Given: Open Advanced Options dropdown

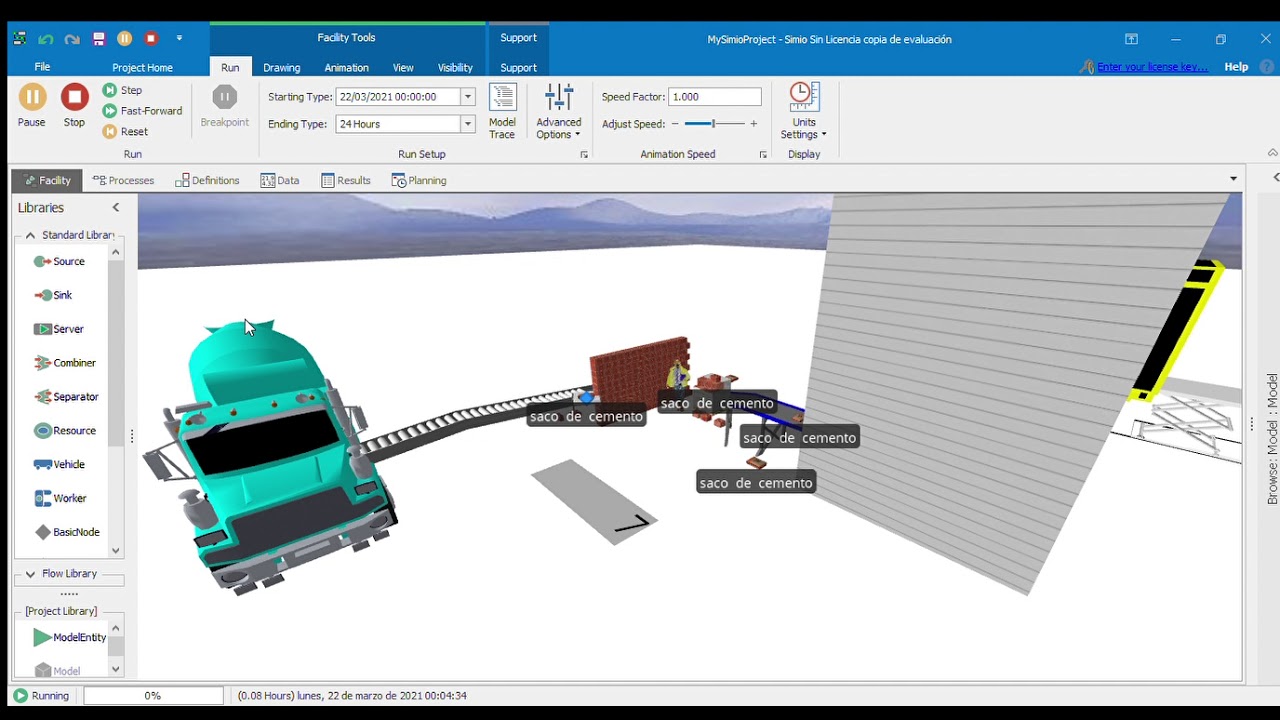Looking at the screenshot, I should tap(558, 111).
